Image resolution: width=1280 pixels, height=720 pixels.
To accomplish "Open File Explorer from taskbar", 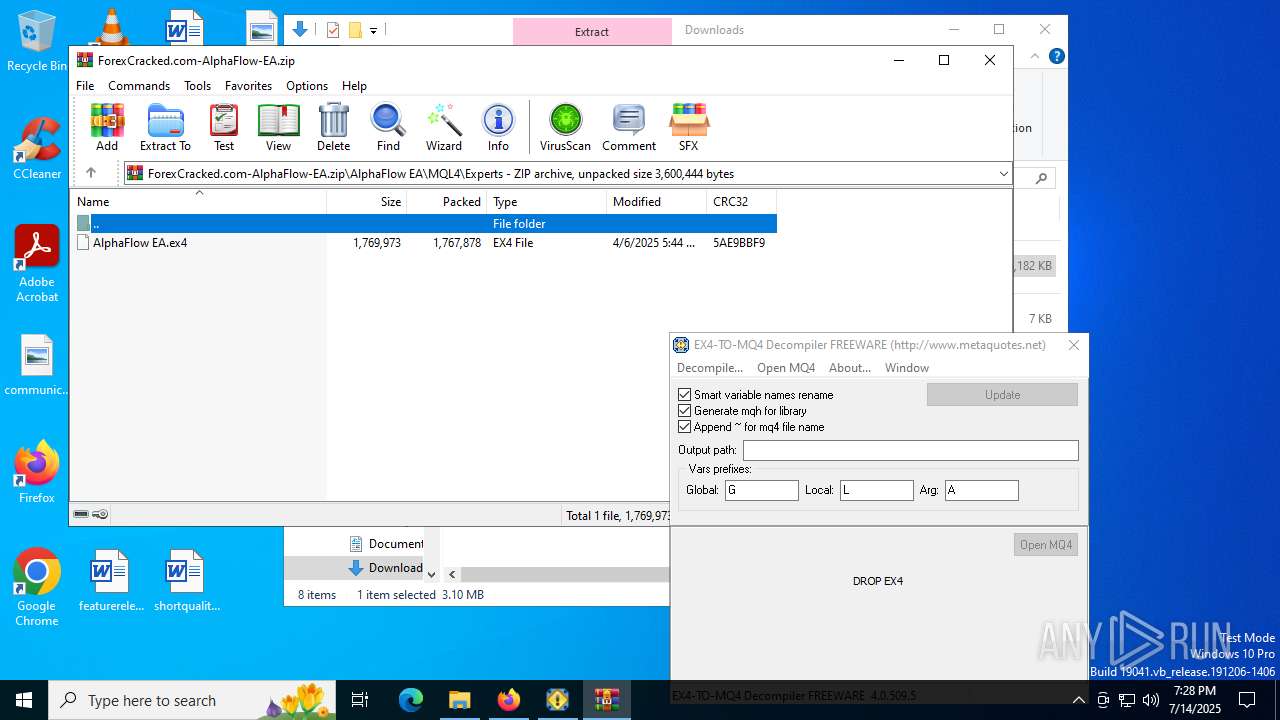I will [460, 700].
